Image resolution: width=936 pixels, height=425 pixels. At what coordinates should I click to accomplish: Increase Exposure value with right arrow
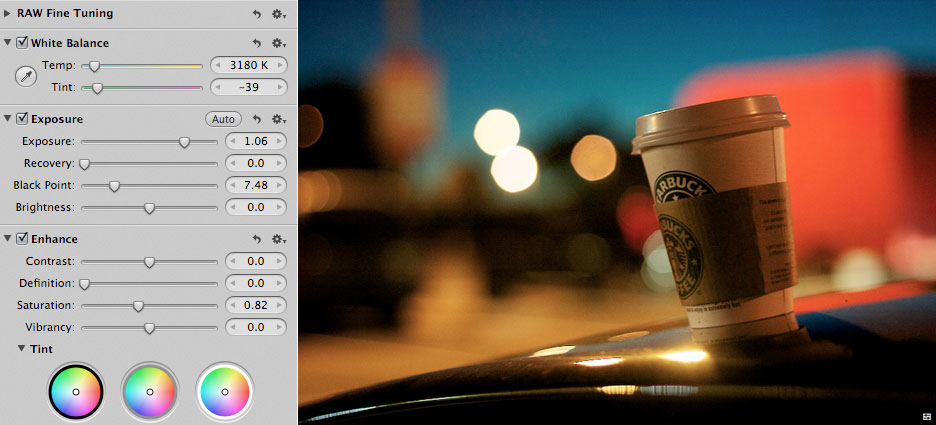pyautogui.click(x=279, y=141)
